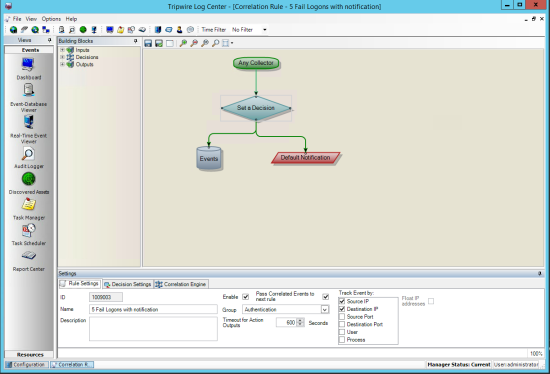The height and width of the screenshot is (374, 550).
Task: Click the blue network nodes toolbar icon
Action: tap(46, 30)
